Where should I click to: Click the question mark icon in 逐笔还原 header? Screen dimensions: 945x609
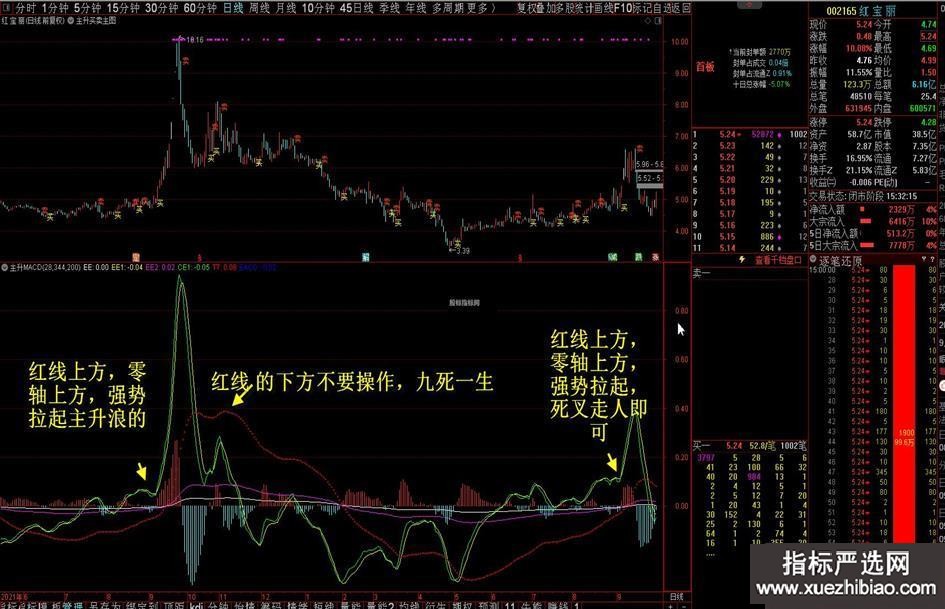(934, 259)
